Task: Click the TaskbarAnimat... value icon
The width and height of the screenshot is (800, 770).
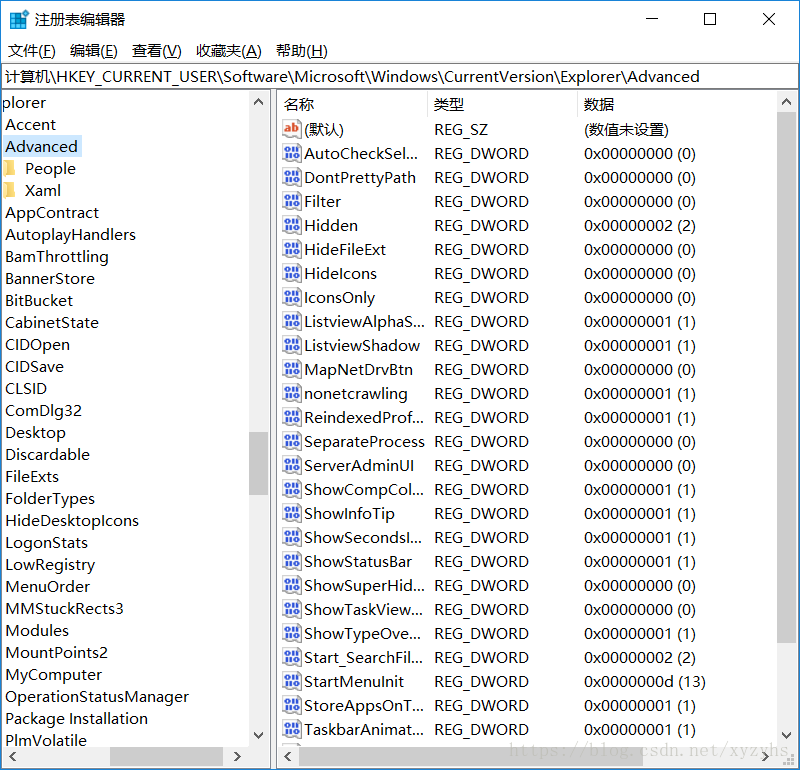Action: click(x=291, y=729)
